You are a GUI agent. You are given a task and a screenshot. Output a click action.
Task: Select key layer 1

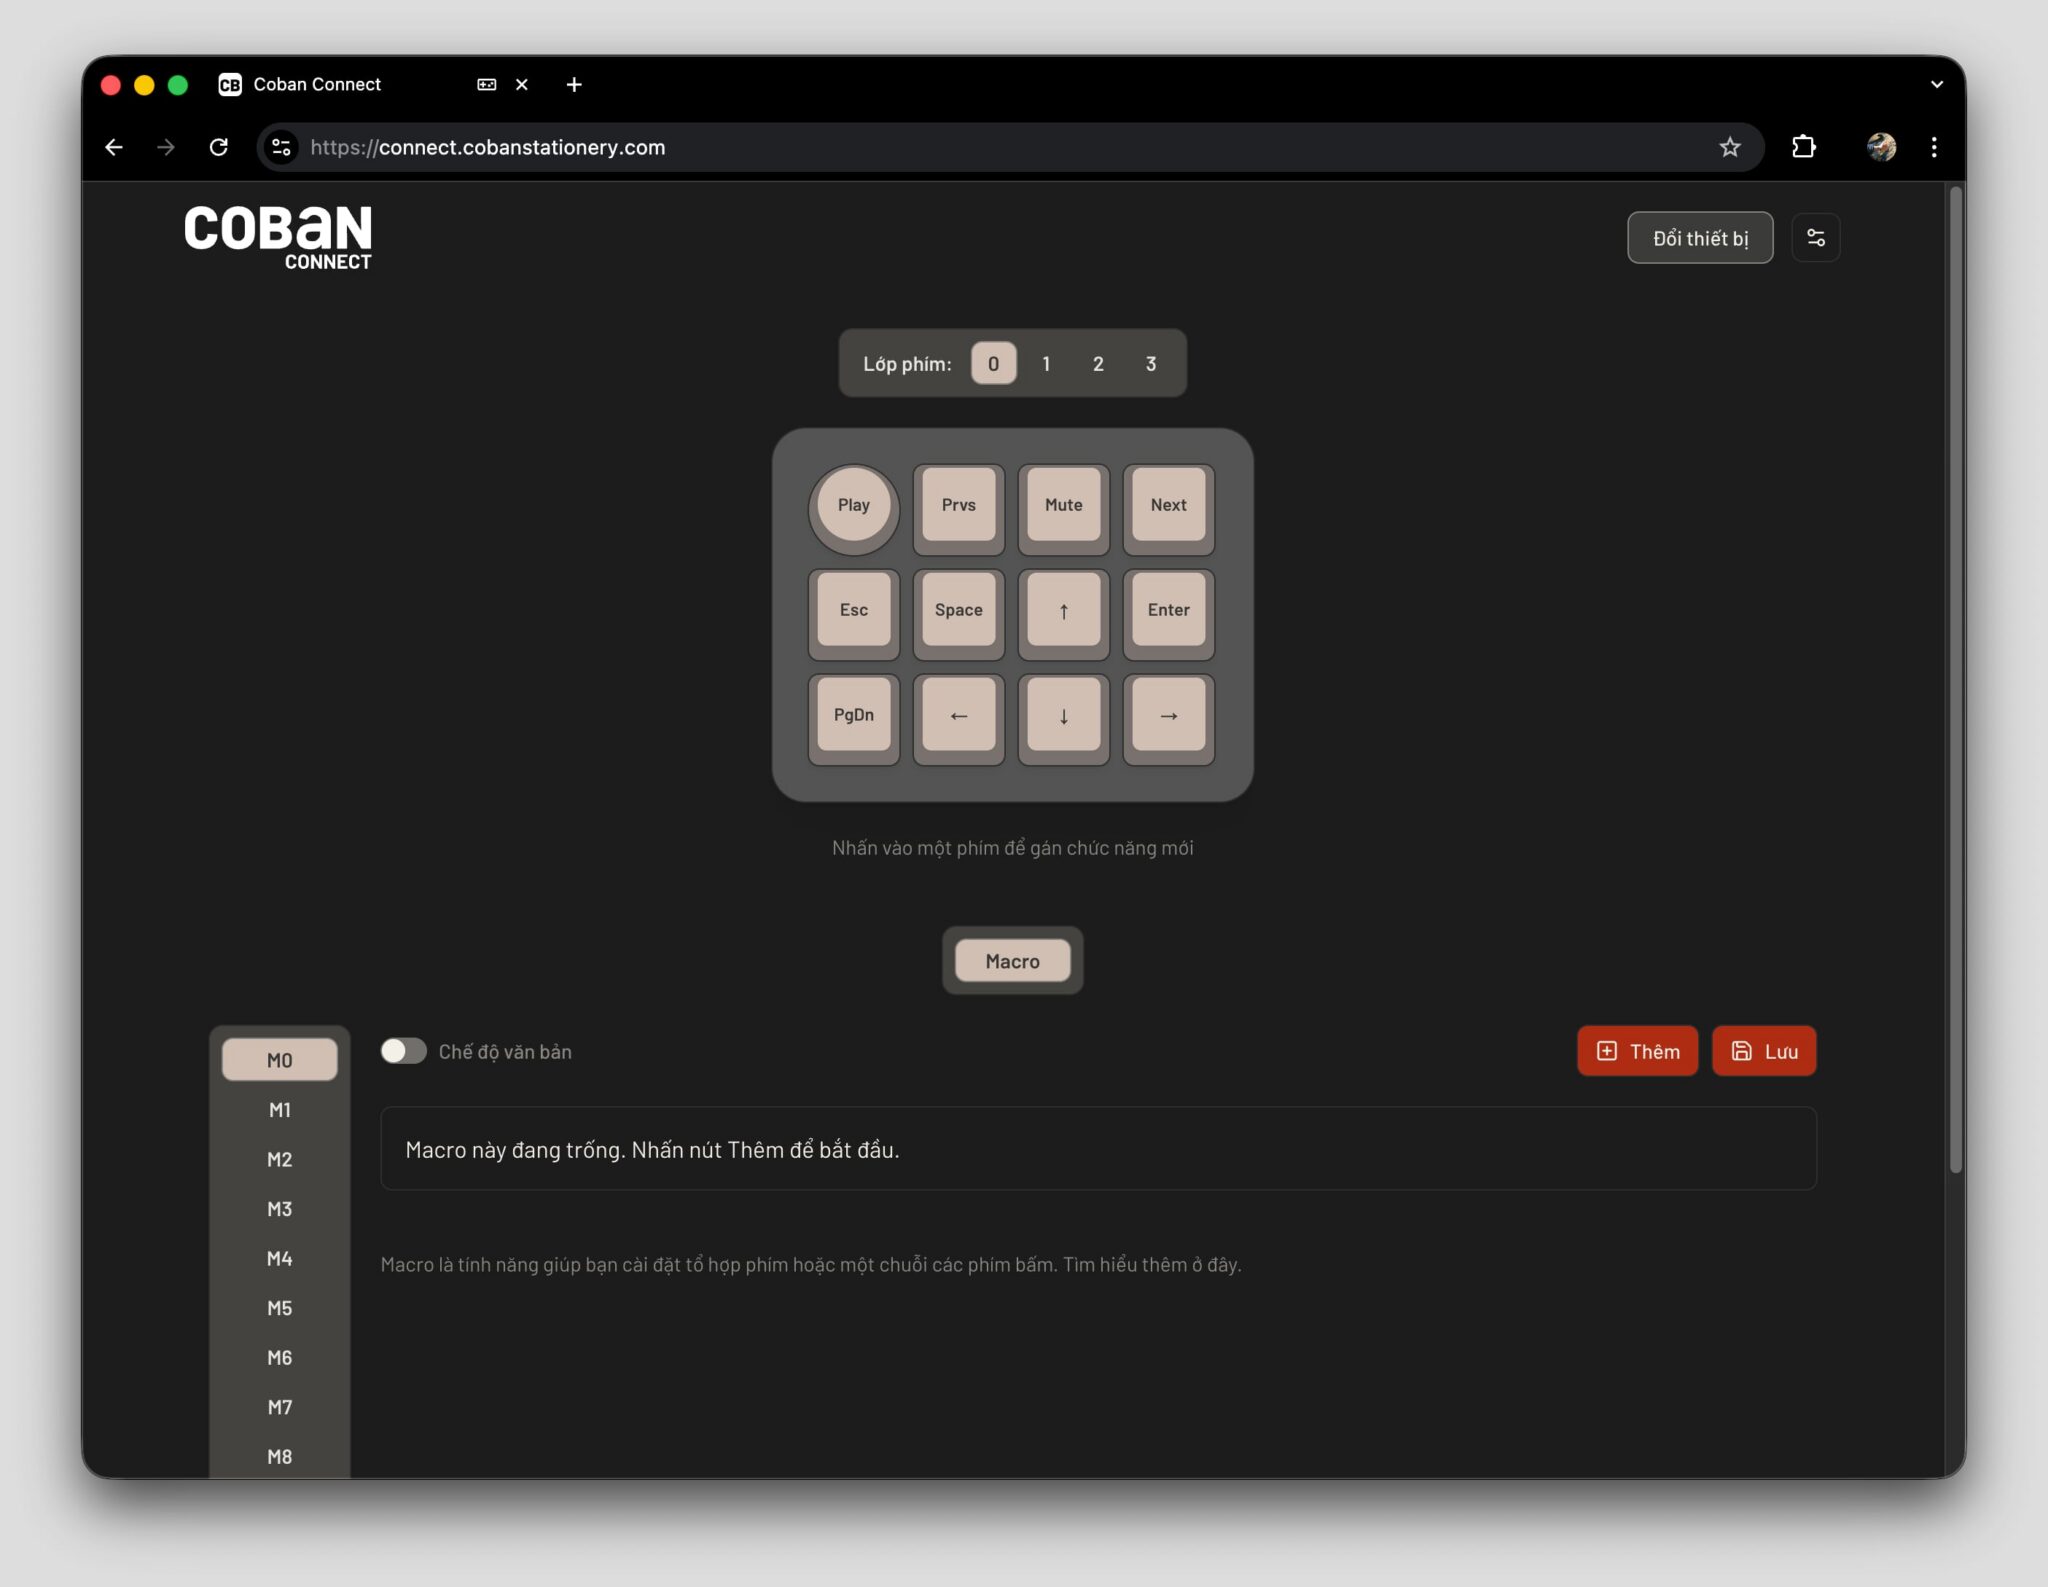[x=1046, y=364]
